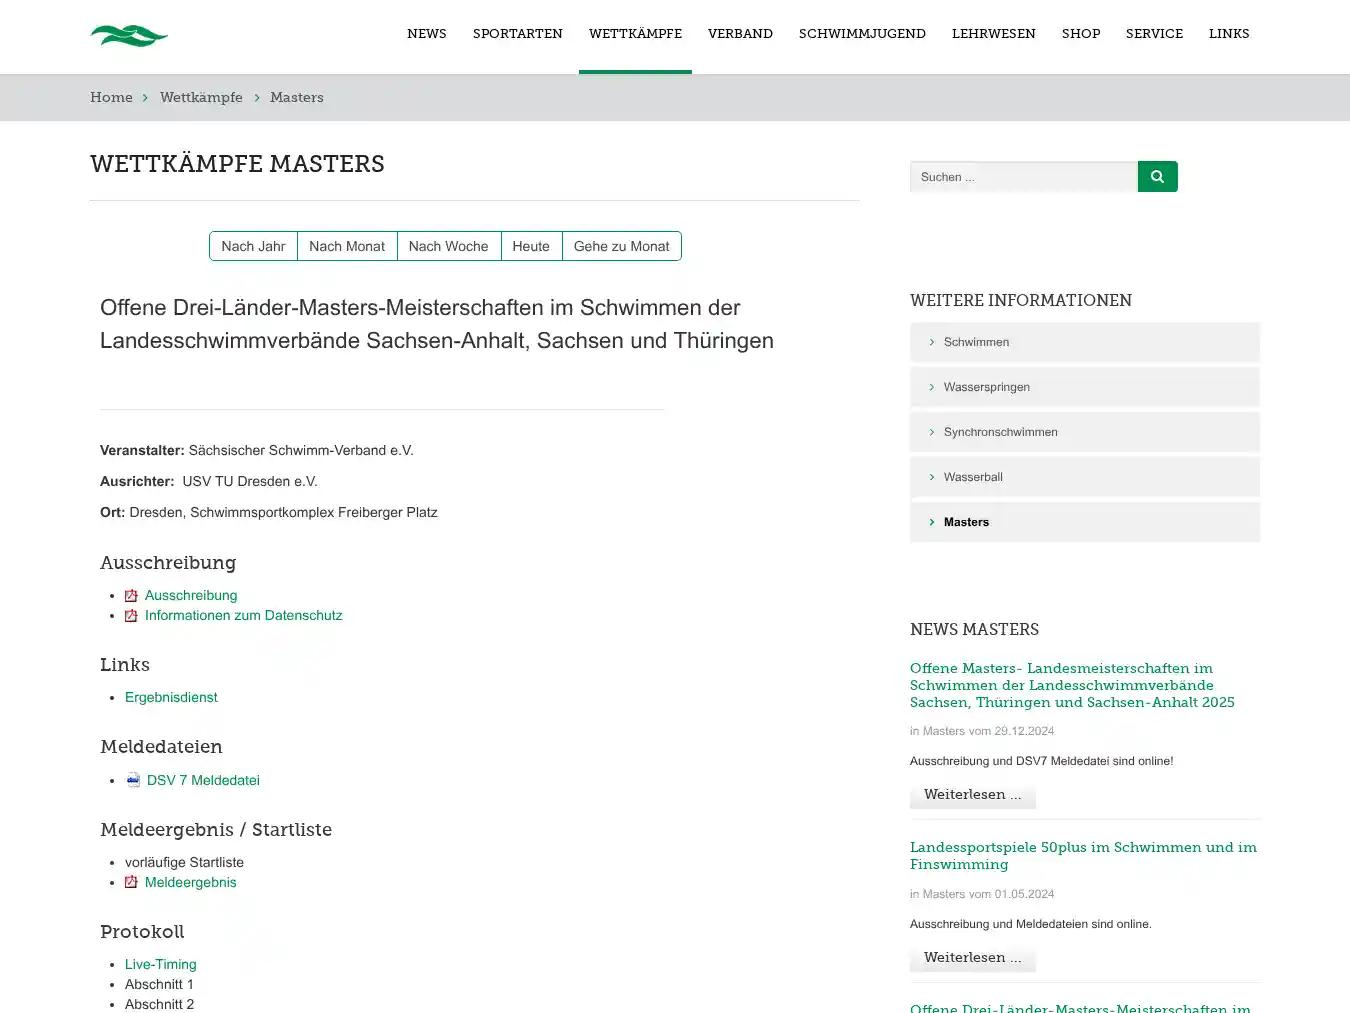
Task: Click "Weiterlesen" under the Masters 2025 news
Action: tap(972, 794)
